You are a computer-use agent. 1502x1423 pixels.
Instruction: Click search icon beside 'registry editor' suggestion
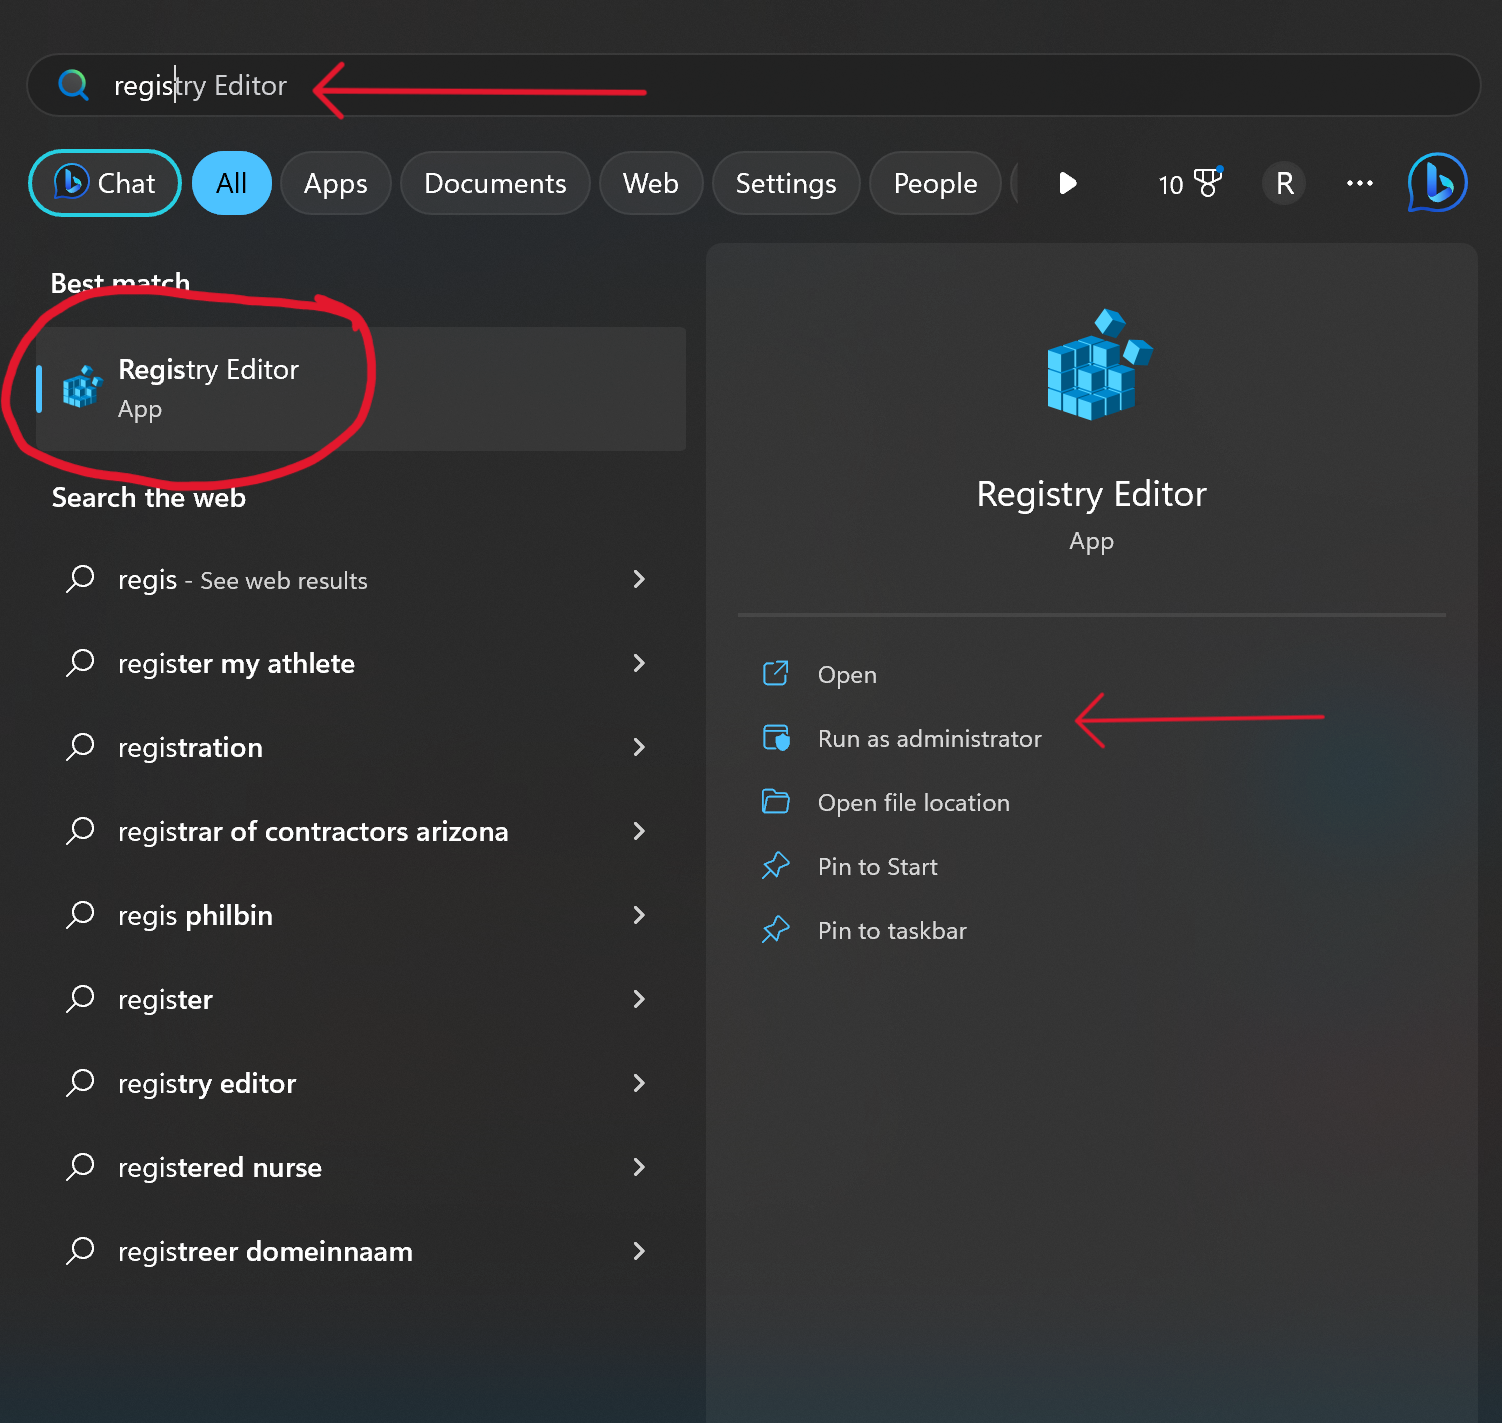(x=80, y=1083)
